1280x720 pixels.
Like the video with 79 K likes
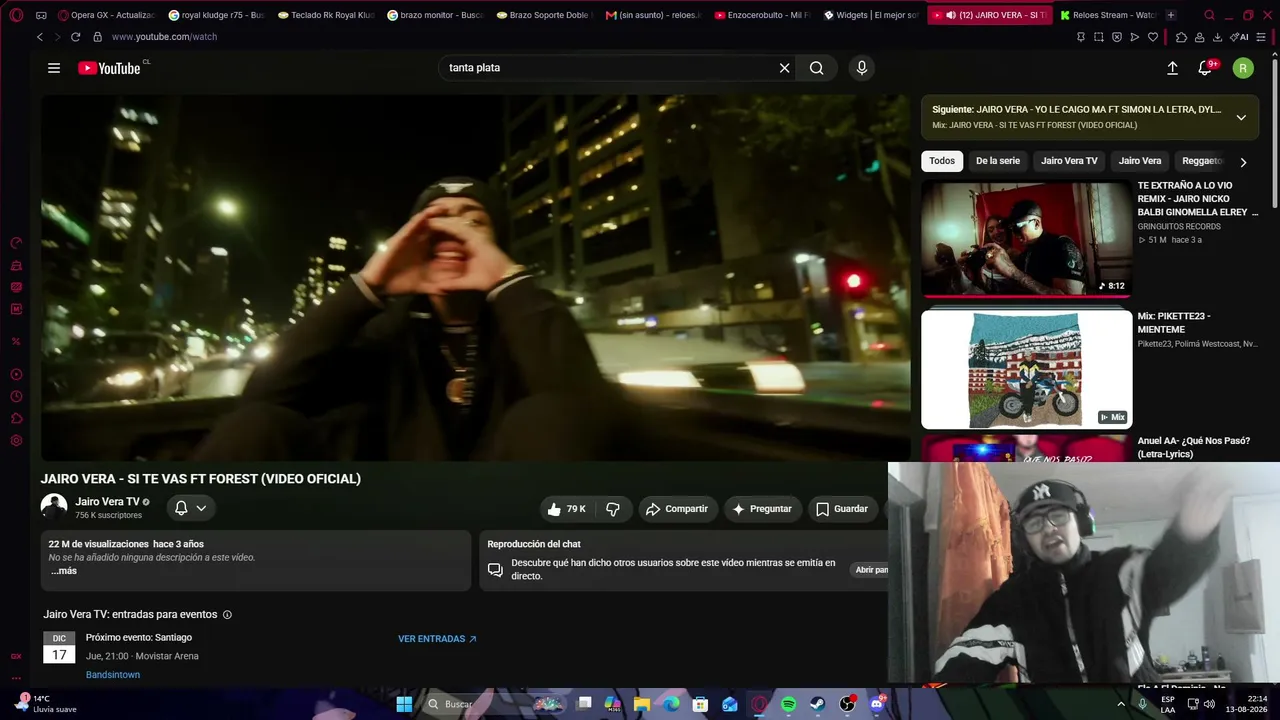[x=566, y=509]
